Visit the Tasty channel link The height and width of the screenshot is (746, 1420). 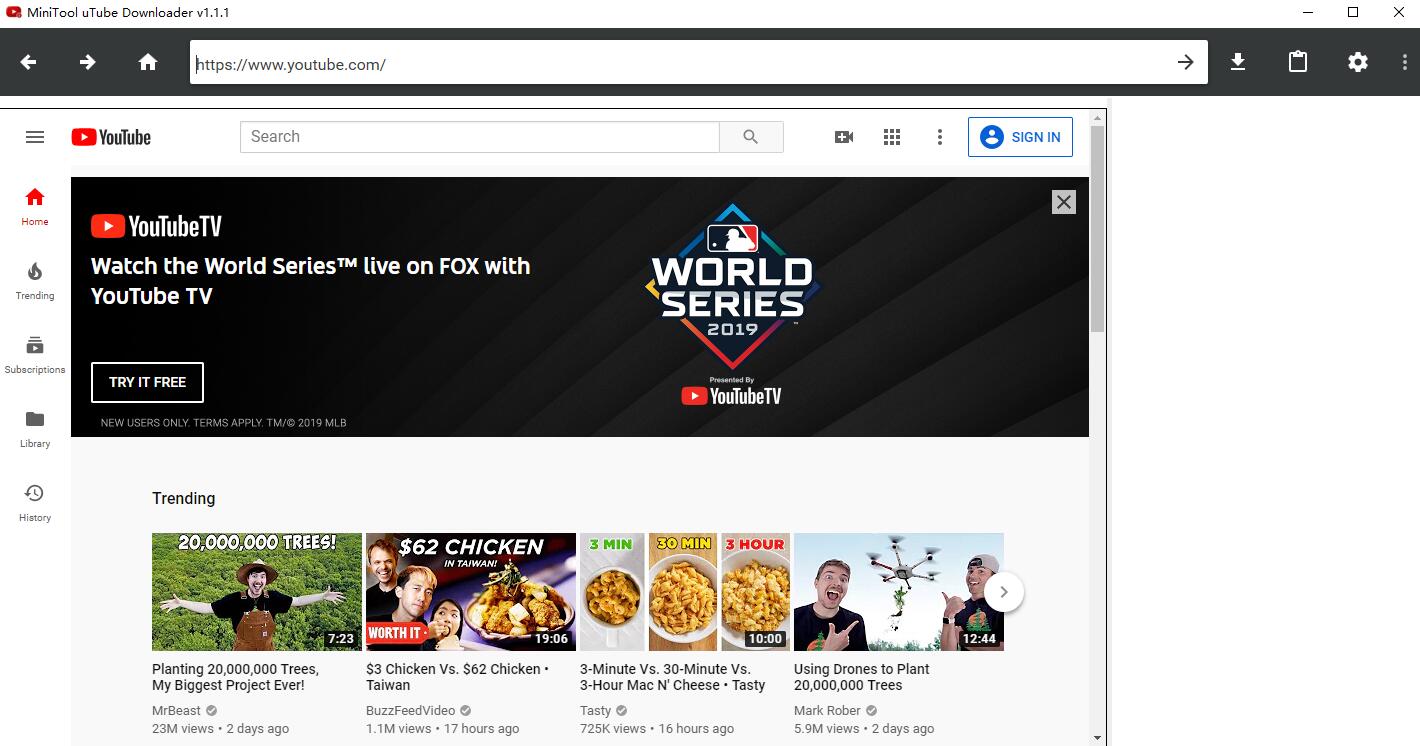tap(595, 711)
